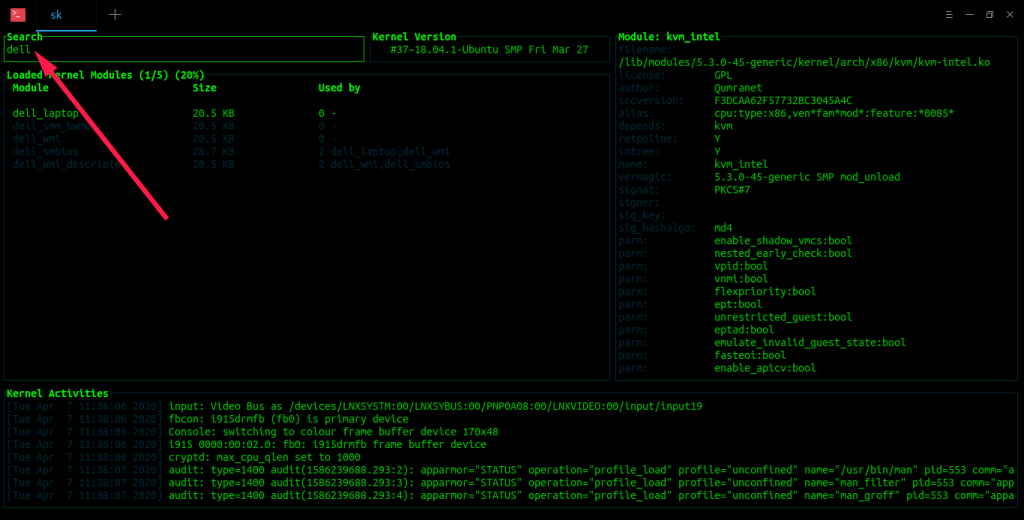Click used-by text dell_laptop,dell_wmi
This screenshot has width=1024, height=520.
tap(390, 152)
